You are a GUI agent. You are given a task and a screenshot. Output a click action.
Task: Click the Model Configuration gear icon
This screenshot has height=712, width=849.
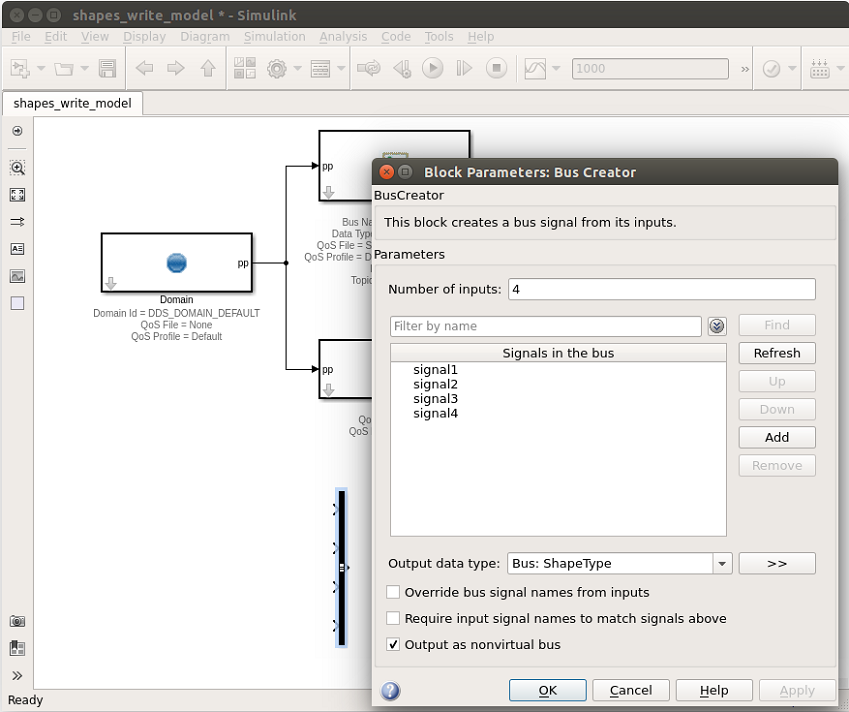point(277,69)
